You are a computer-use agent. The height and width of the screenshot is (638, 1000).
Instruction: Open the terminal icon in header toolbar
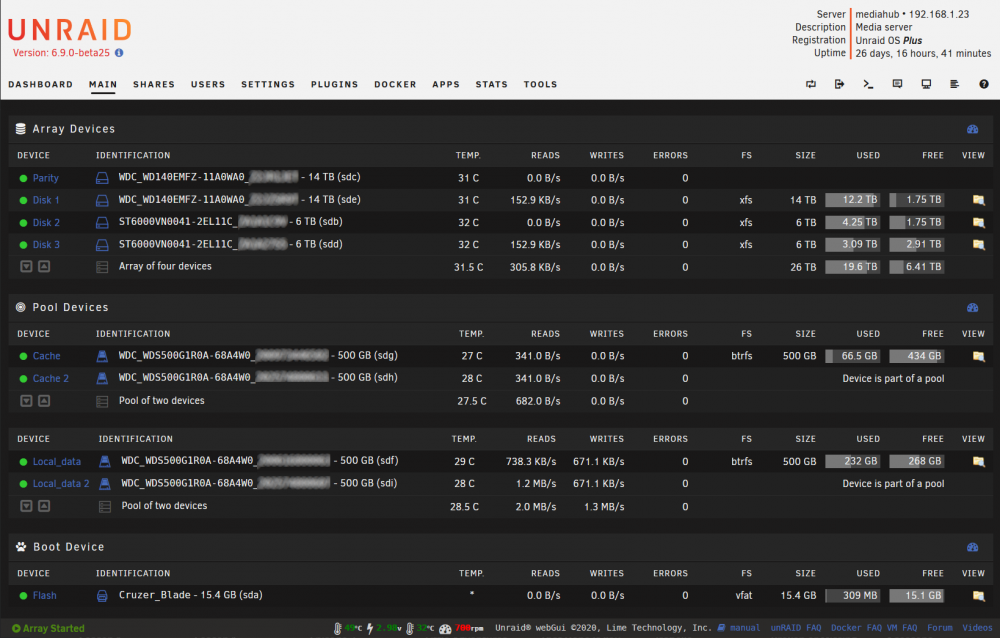click(868, 84)
